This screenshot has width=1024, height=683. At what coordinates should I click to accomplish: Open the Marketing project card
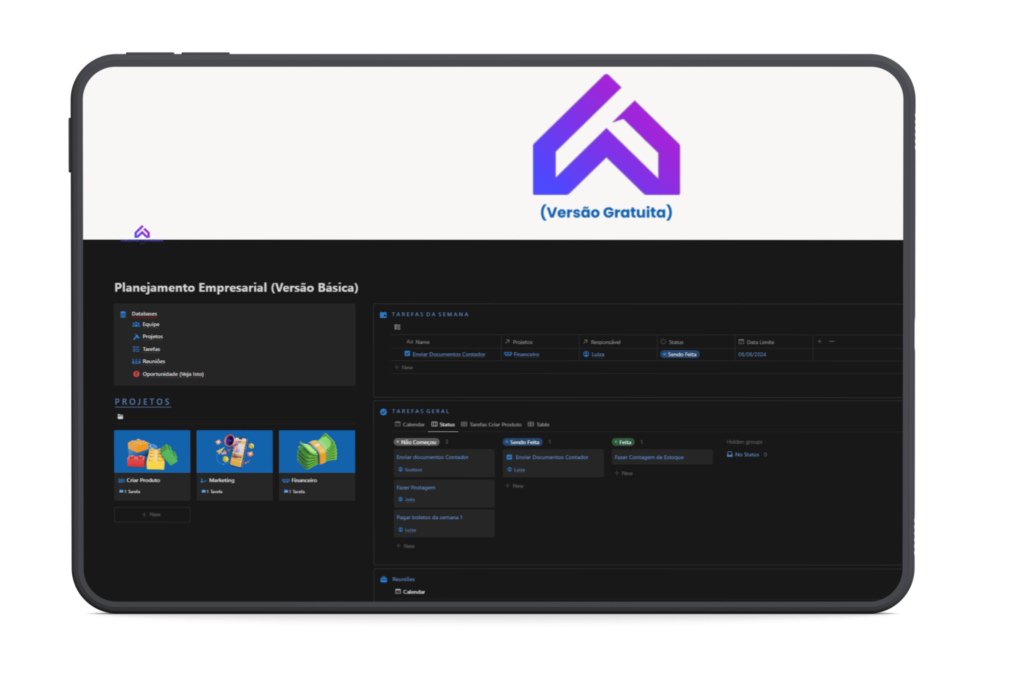pos(234,465)
